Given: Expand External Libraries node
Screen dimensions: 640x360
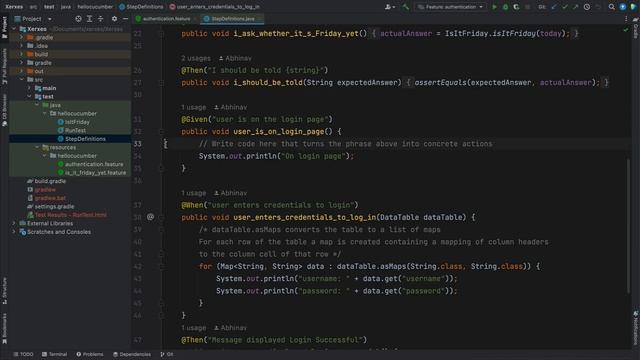Looking at the screenshot, I should [x=14, y=223].
